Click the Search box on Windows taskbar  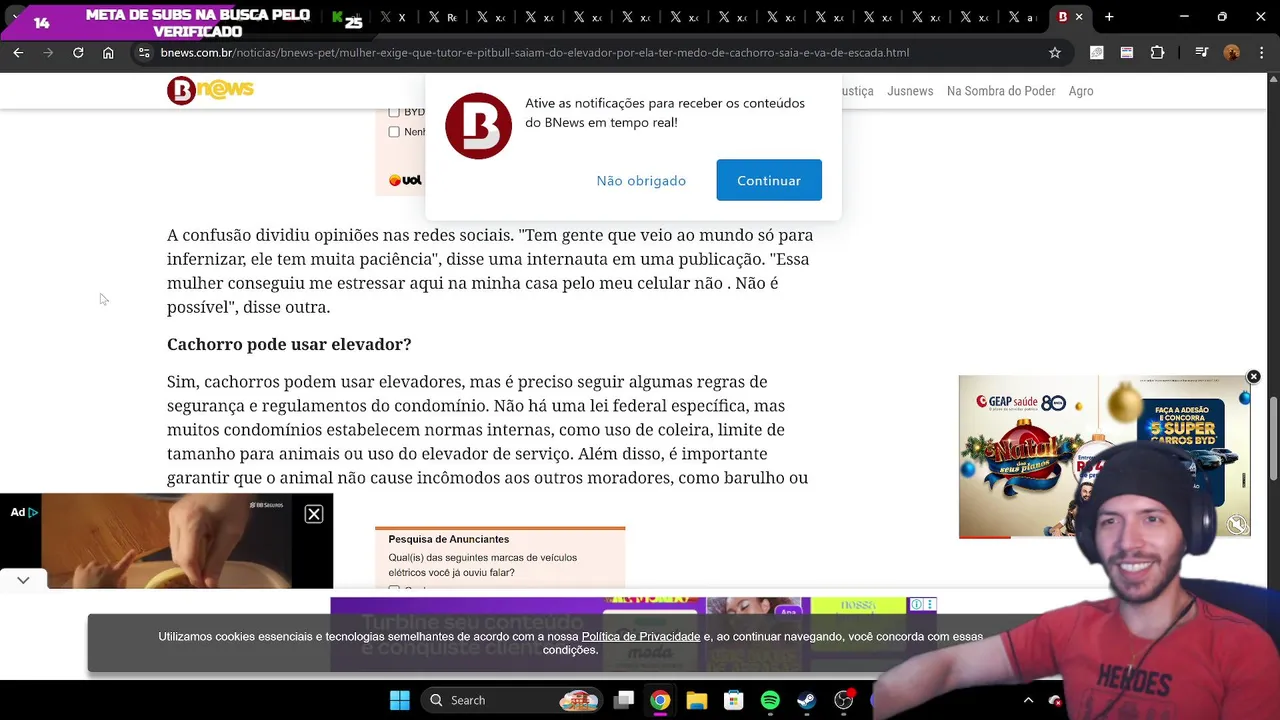pyautogui.click(x=510, y=700)
